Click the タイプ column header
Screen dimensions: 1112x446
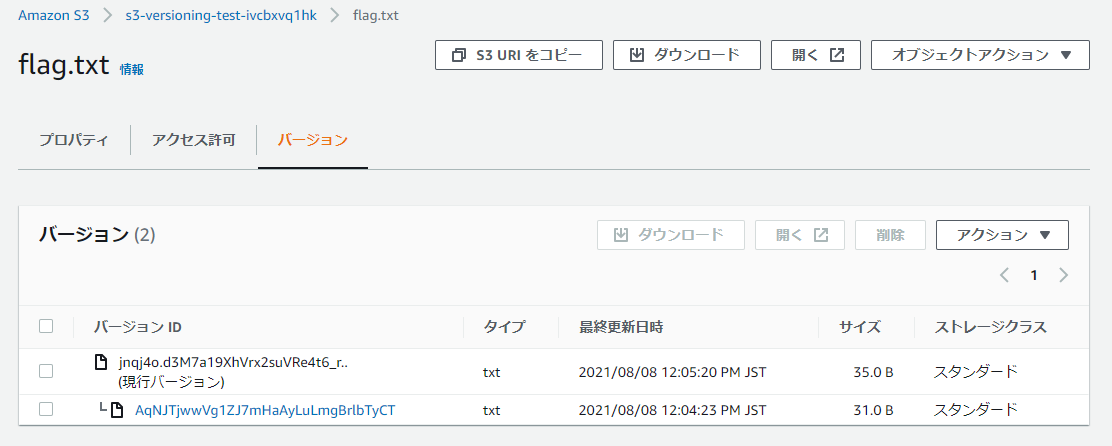504,327
